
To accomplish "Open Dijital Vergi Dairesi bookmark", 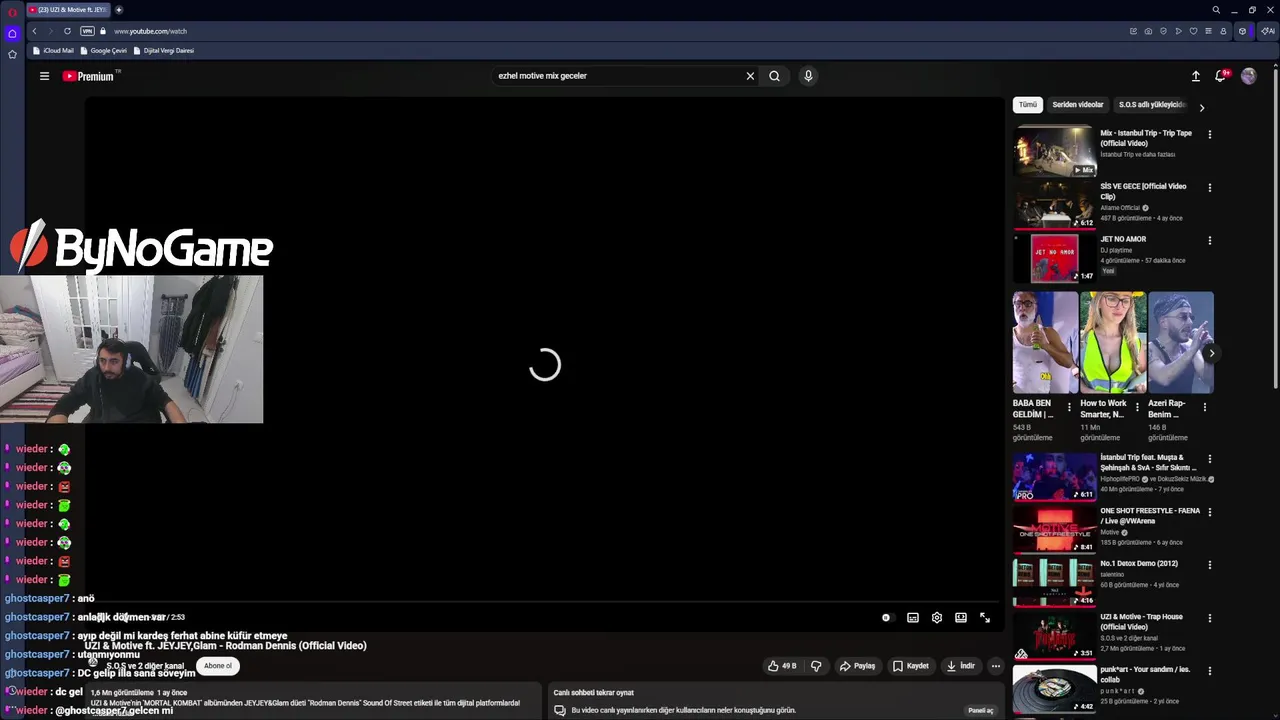I will (163, 50).
